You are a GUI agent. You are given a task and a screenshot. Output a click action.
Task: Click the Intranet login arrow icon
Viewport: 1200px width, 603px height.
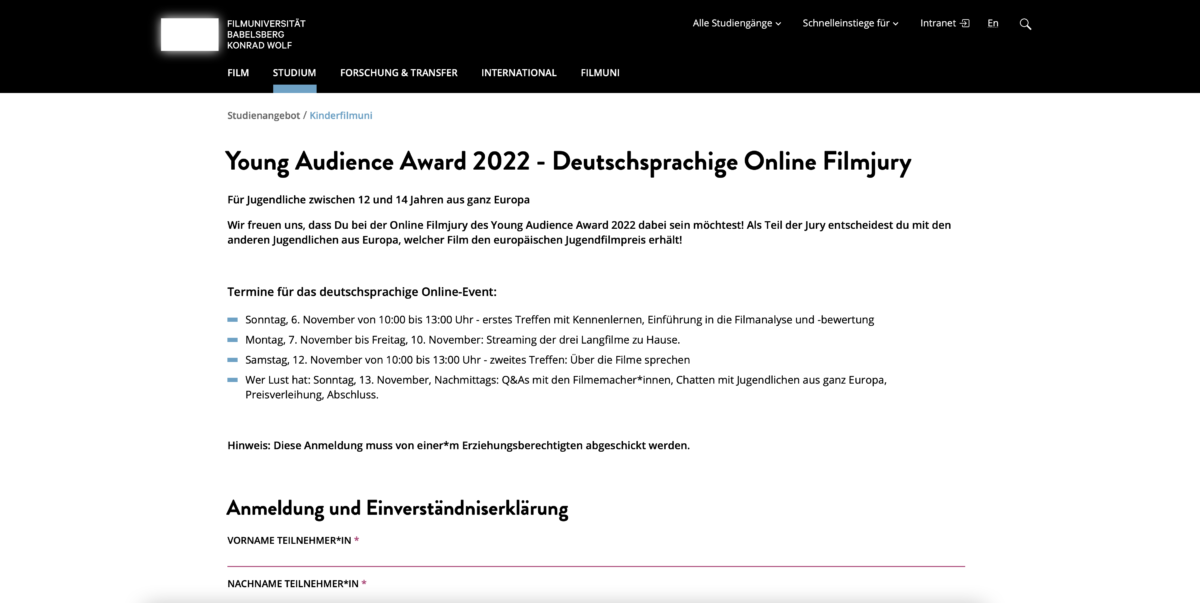[964, 23]
